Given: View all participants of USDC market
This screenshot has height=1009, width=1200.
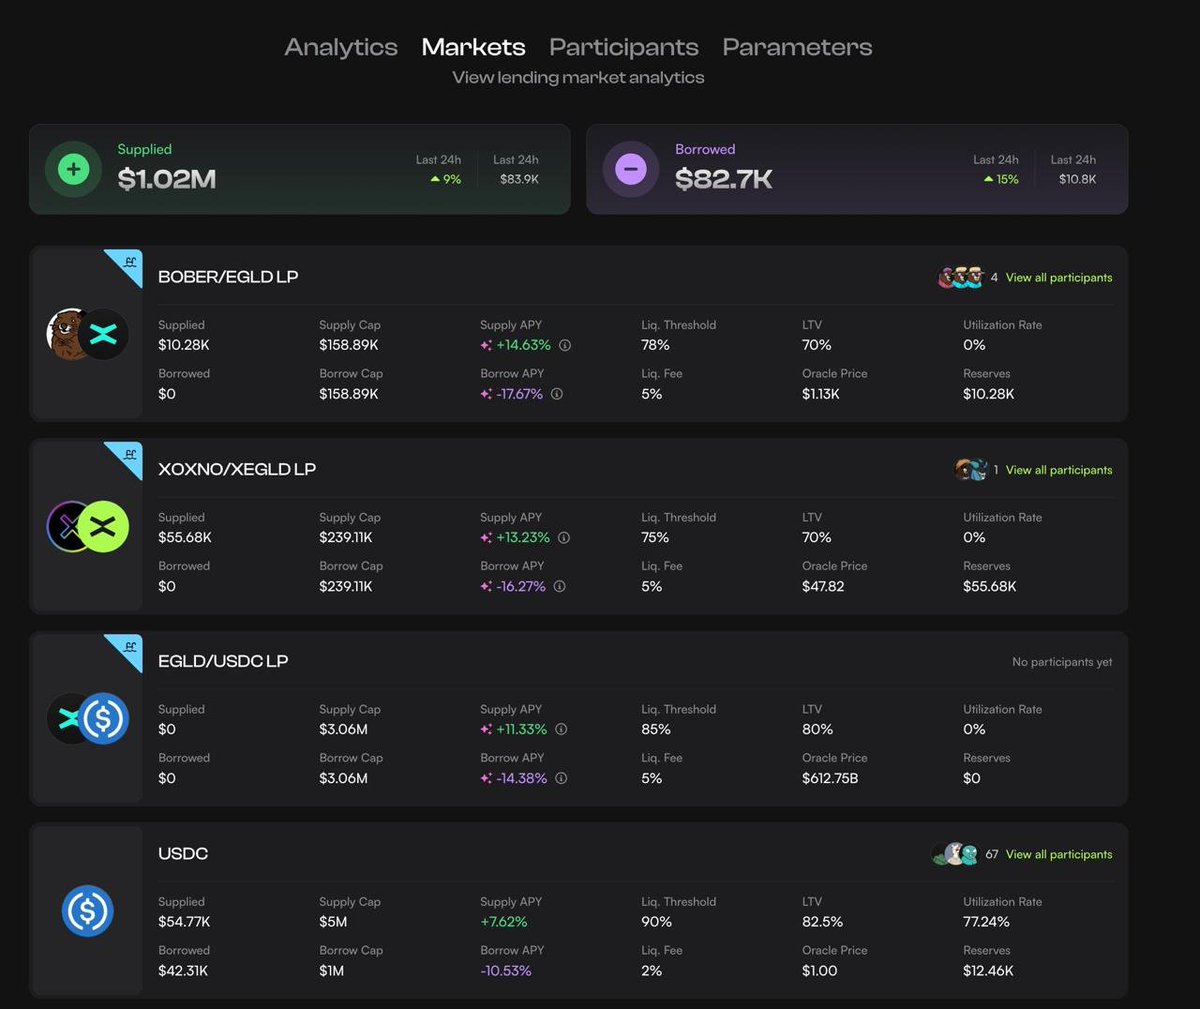Looking at the screenshot, I should pos(1059,854).
